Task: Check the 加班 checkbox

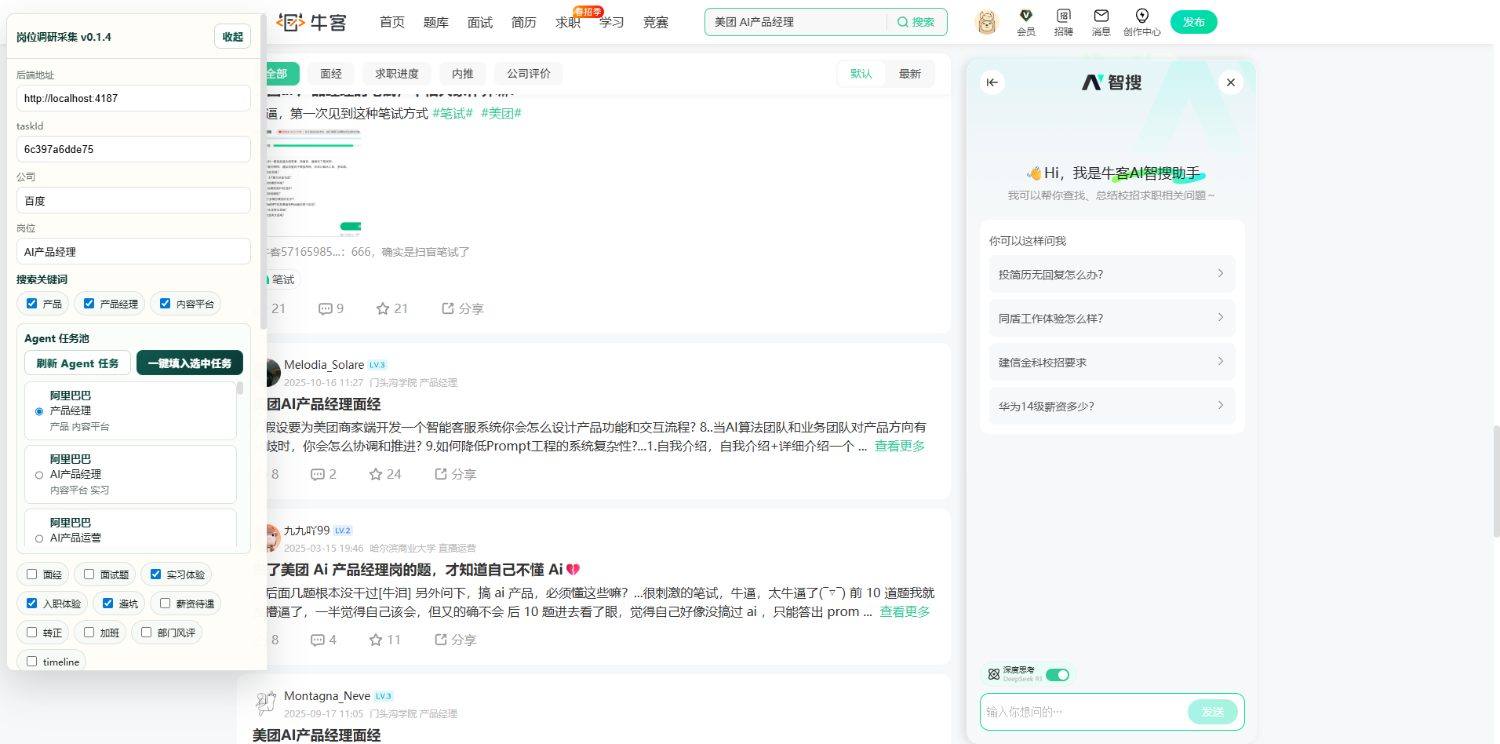Action: pos(89,632)
